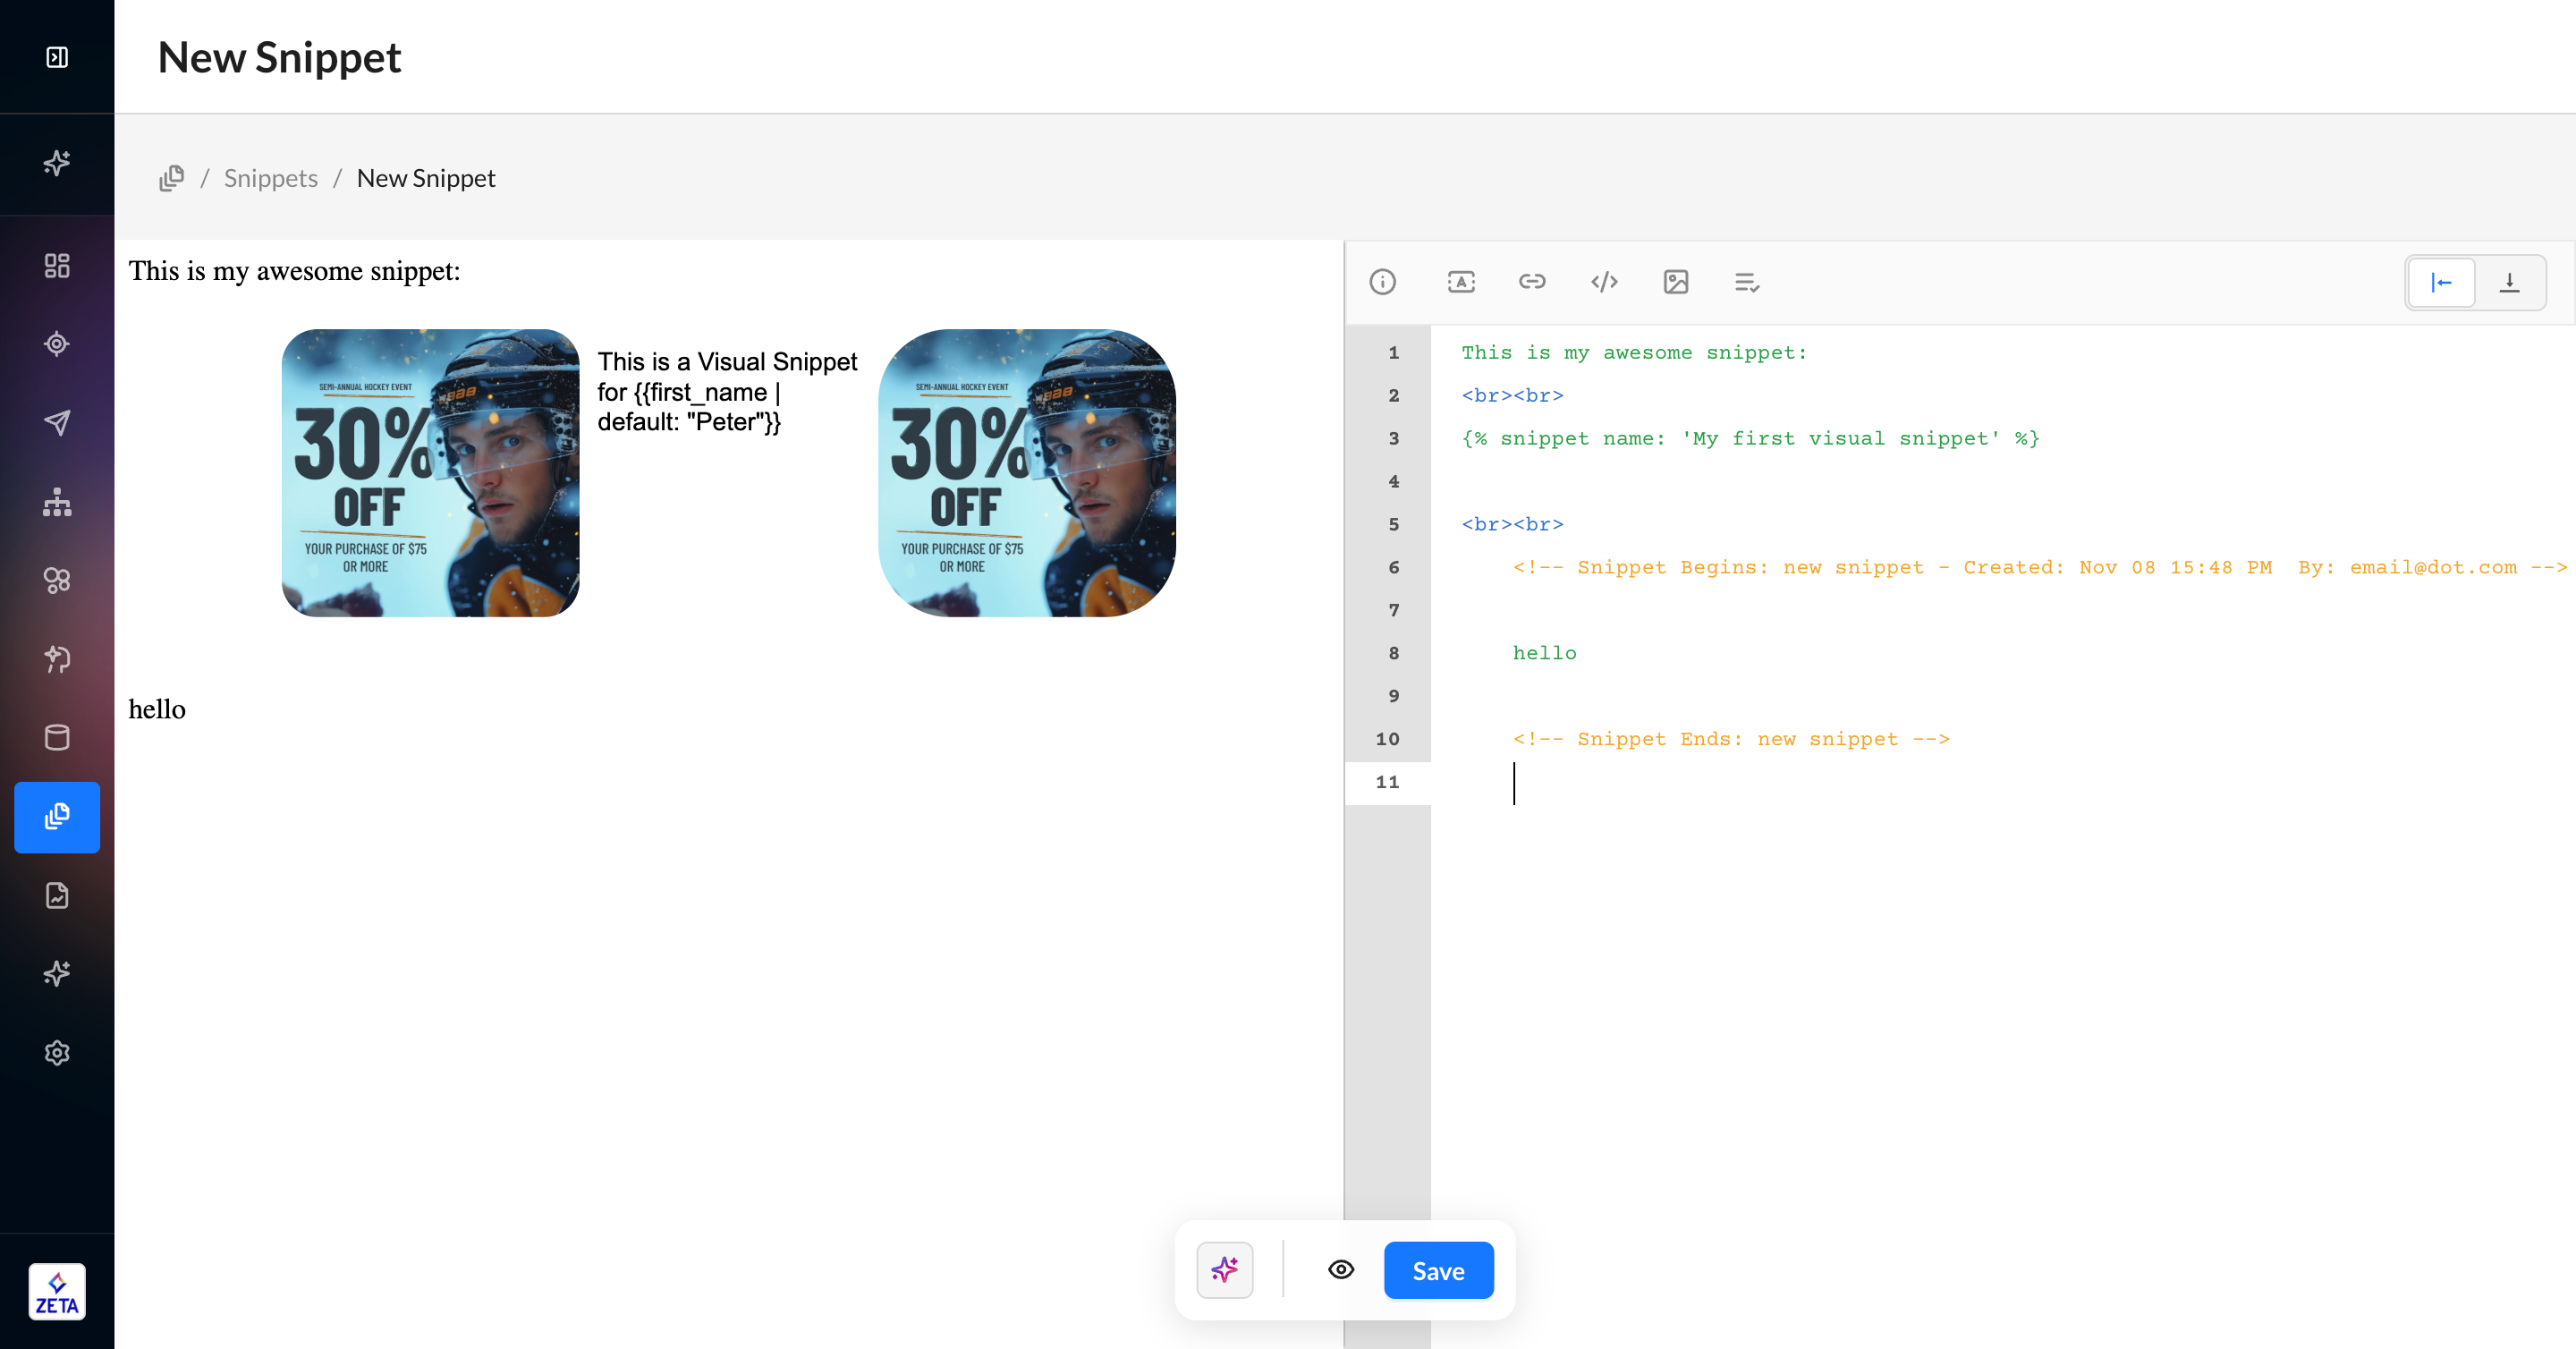Go to Snippets breadcrumb link
Screen dimensions: 2576x1349
(x=270, y=178)
